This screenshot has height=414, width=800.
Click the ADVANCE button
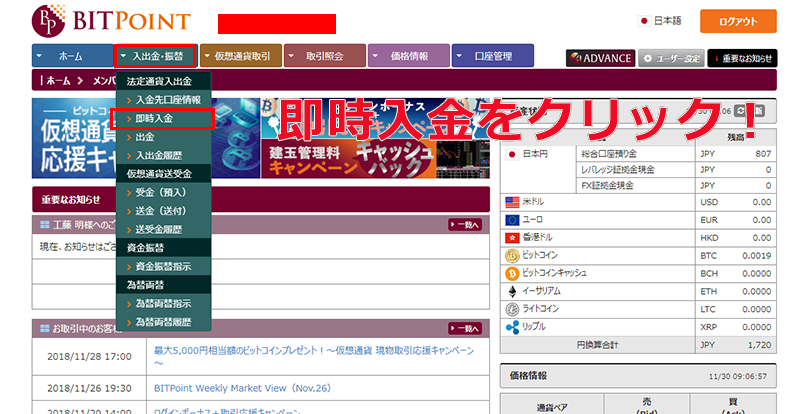point(600,58)
